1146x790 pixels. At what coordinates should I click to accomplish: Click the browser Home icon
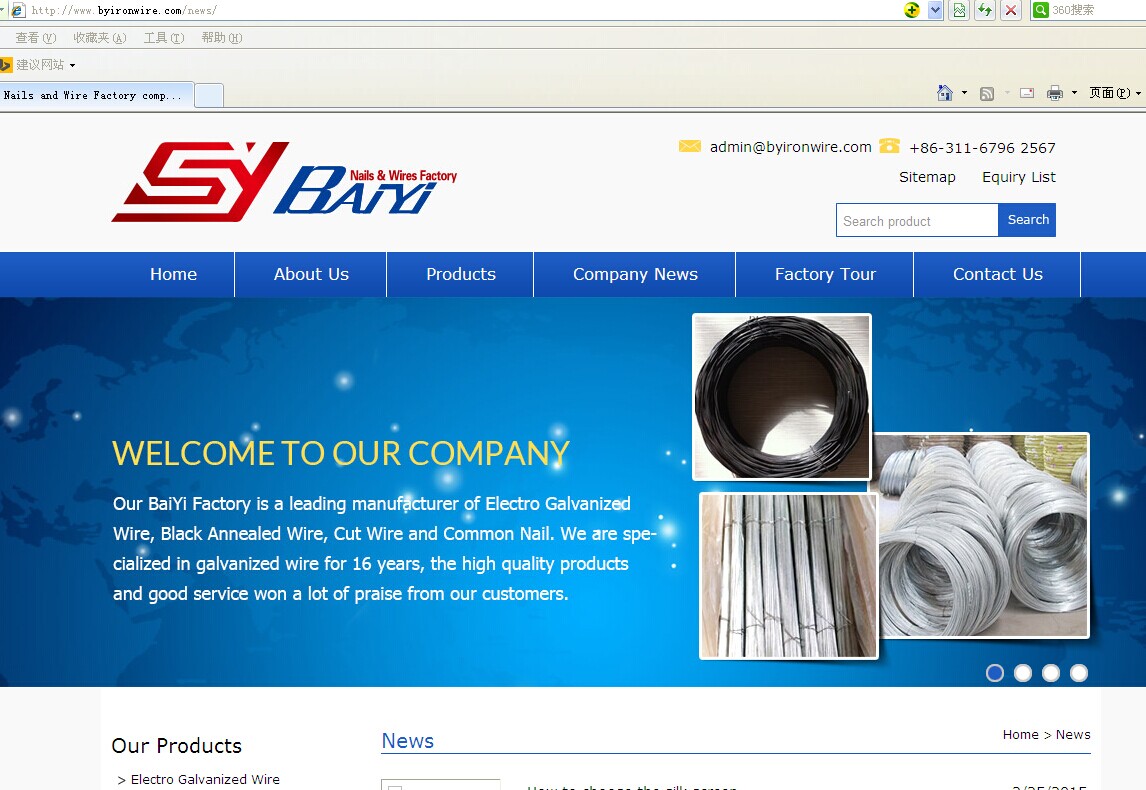pos(944,93)
